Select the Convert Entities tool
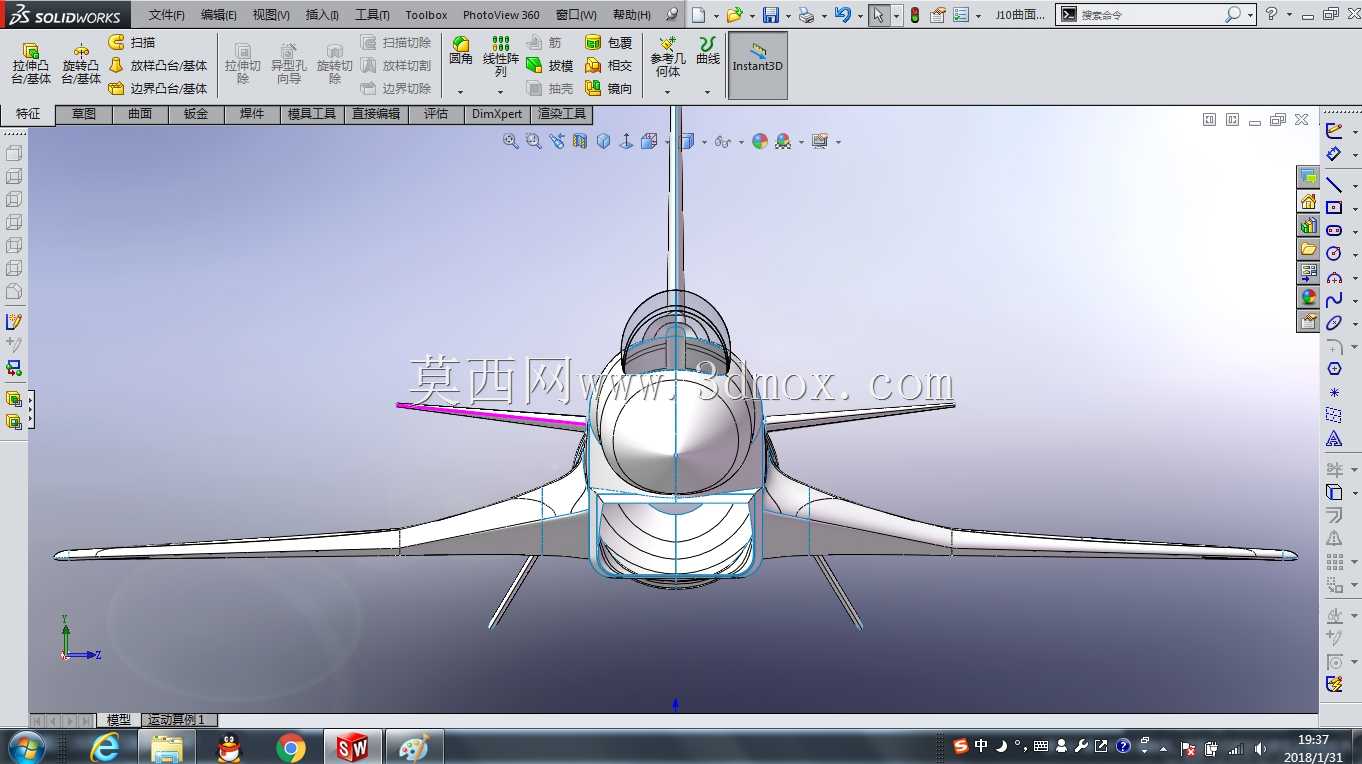 point(1334,492)
